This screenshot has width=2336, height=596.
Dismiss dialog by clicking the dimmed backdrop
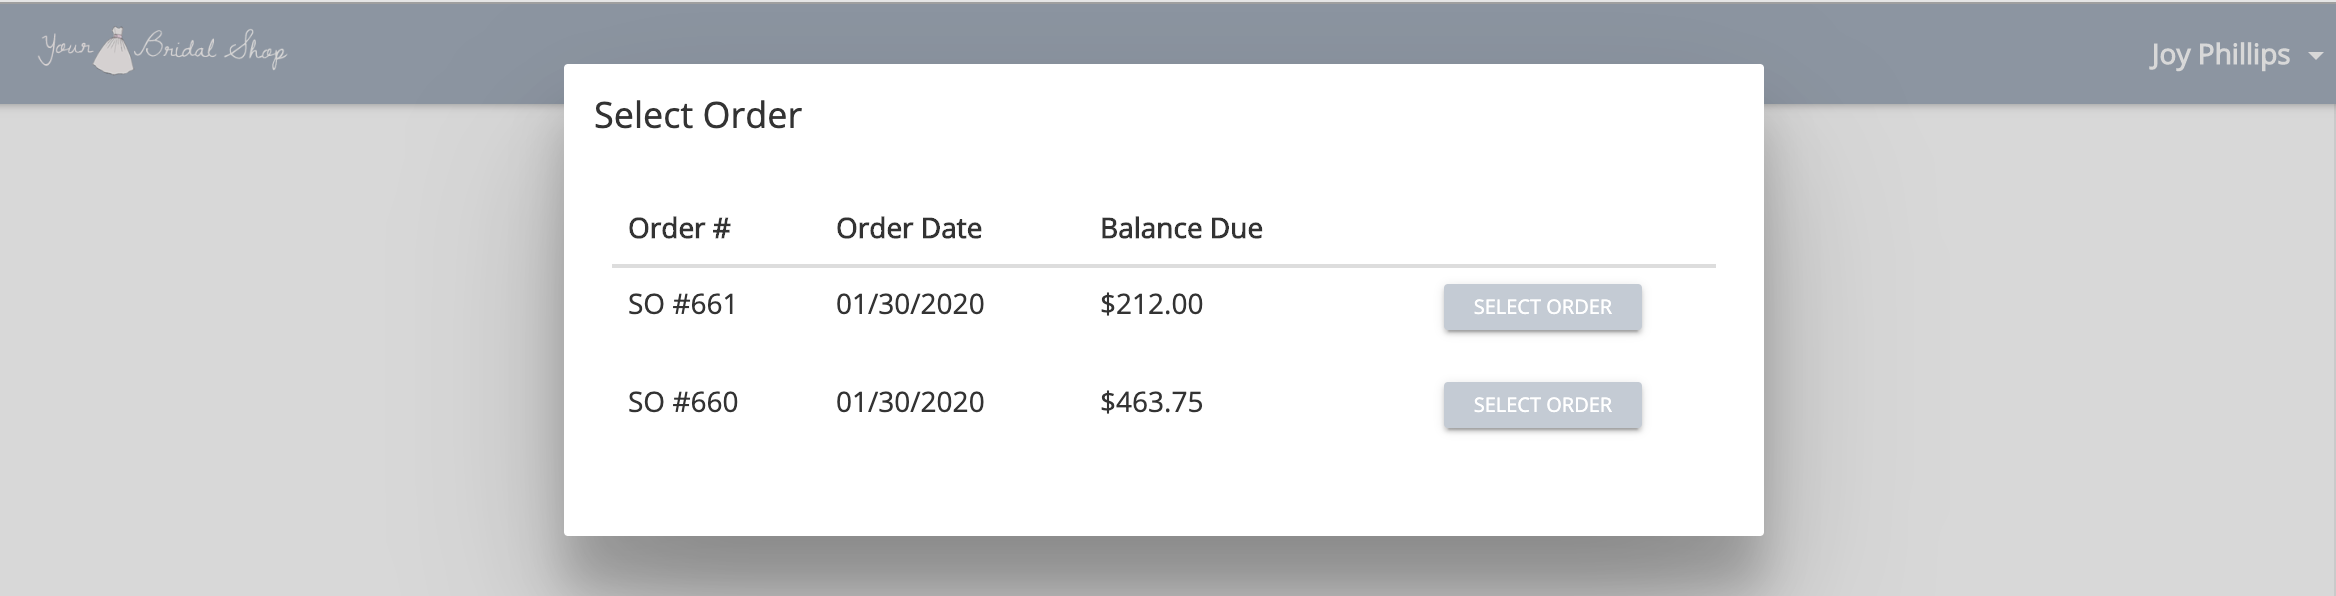click(x=280, y=350)
